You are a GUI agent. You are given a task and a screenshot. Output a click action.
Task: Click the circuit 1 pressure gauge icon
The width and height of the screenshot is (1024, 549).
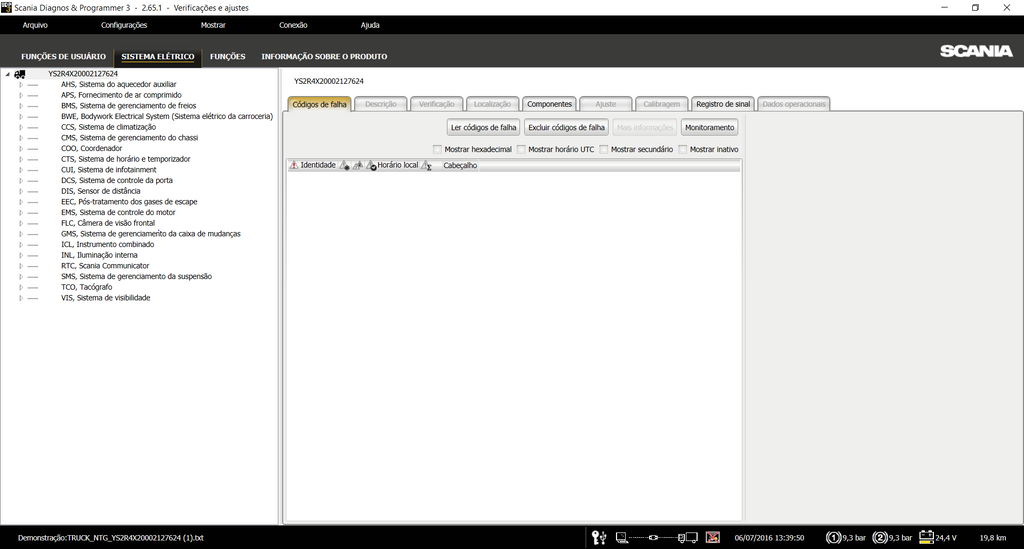coord(833,538)
